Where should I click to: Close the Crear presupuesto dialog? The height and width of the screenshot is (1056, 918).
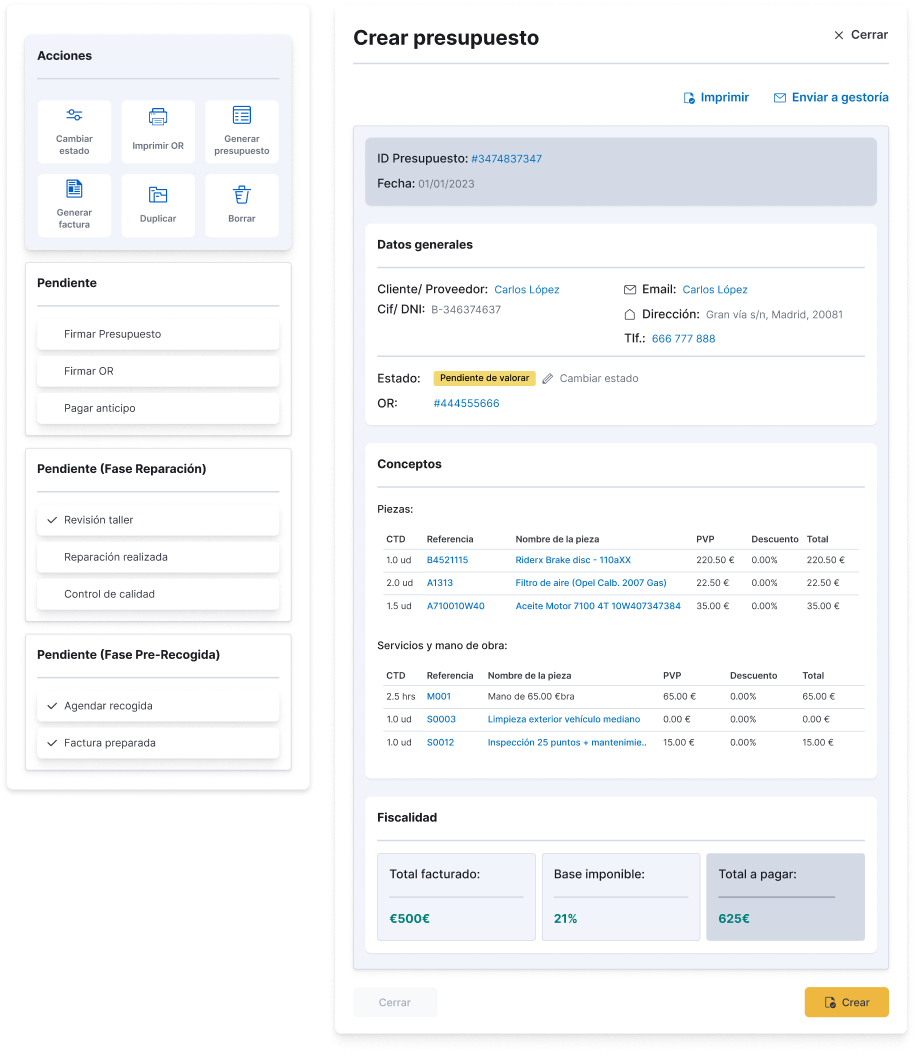(x=860, y=35)
